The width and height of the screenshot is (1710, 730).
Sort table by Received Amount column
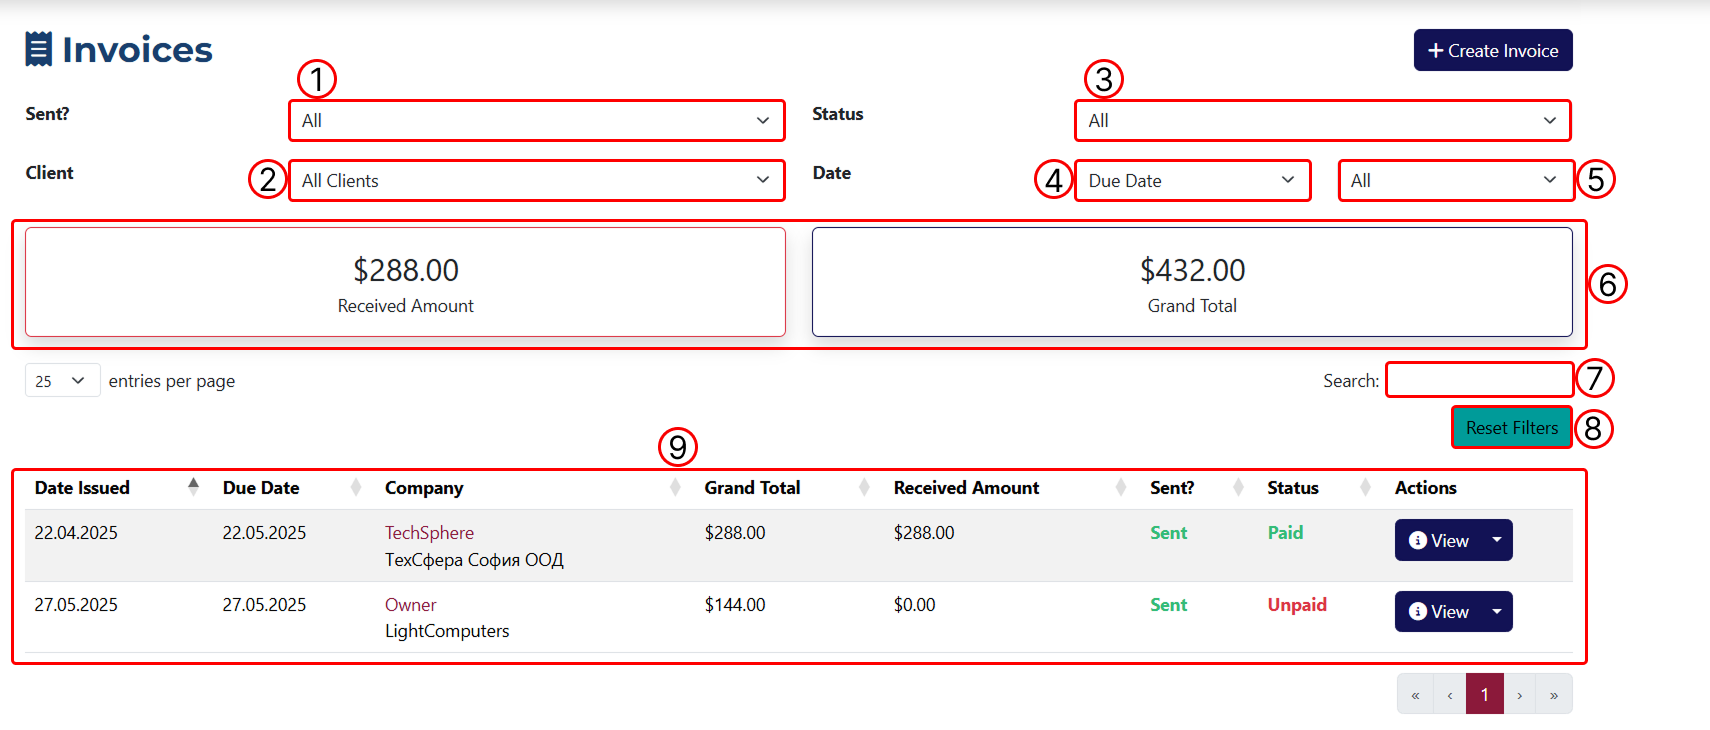point(1011,488)
